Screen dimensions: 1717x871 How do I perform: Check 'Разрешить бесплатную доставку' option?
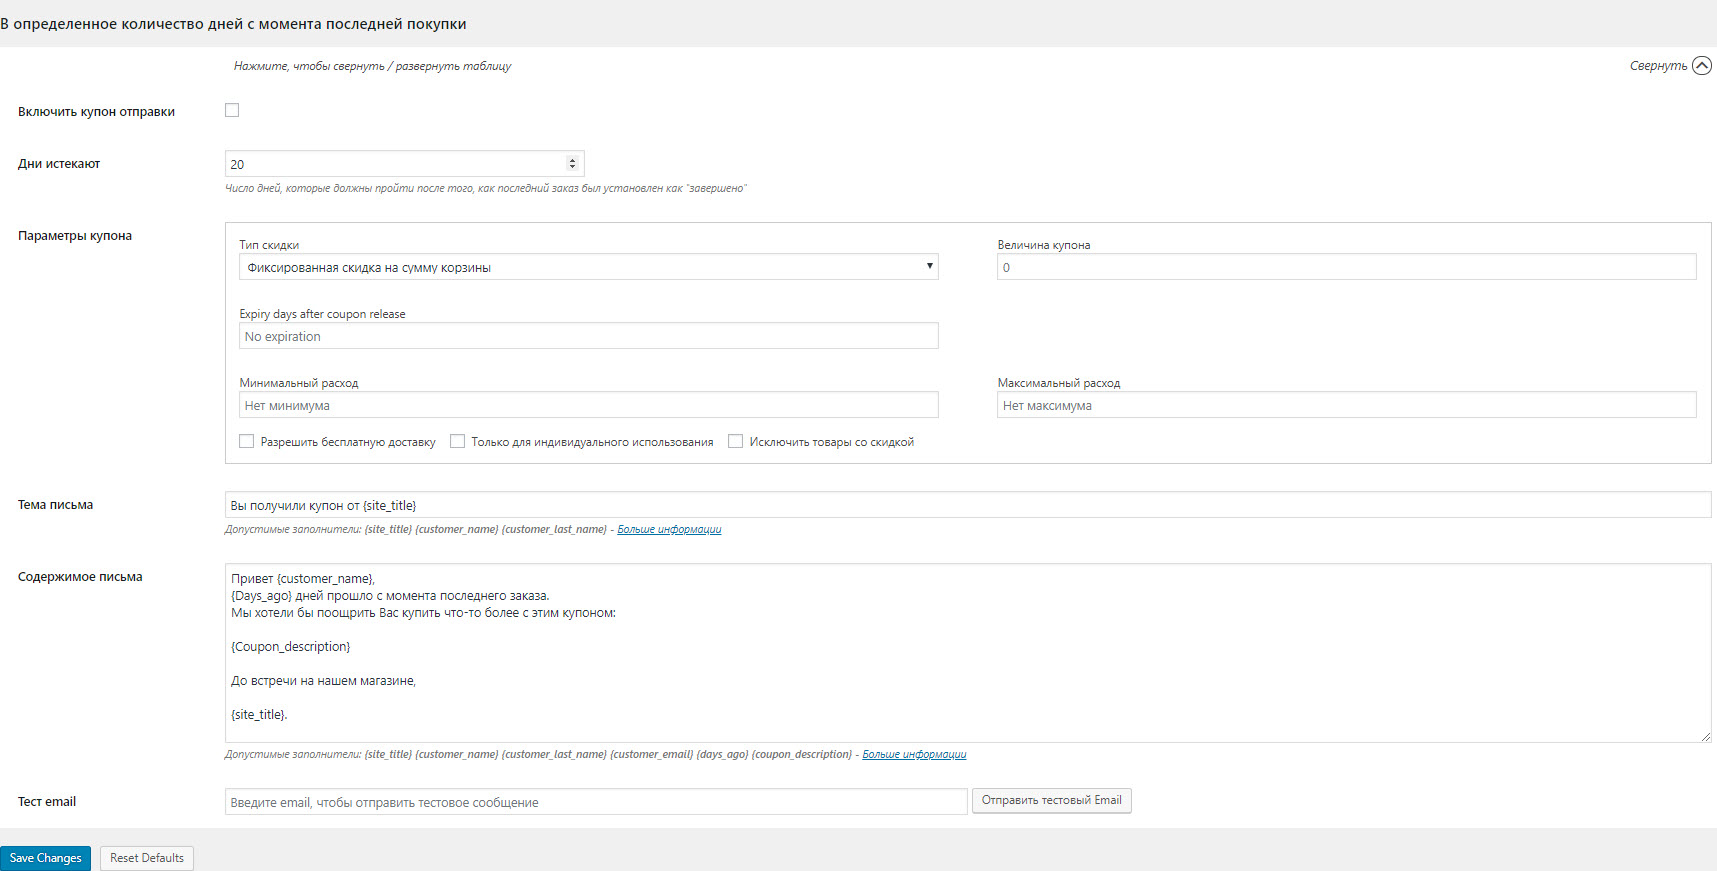pyautogui.click(x=247, y=441)
